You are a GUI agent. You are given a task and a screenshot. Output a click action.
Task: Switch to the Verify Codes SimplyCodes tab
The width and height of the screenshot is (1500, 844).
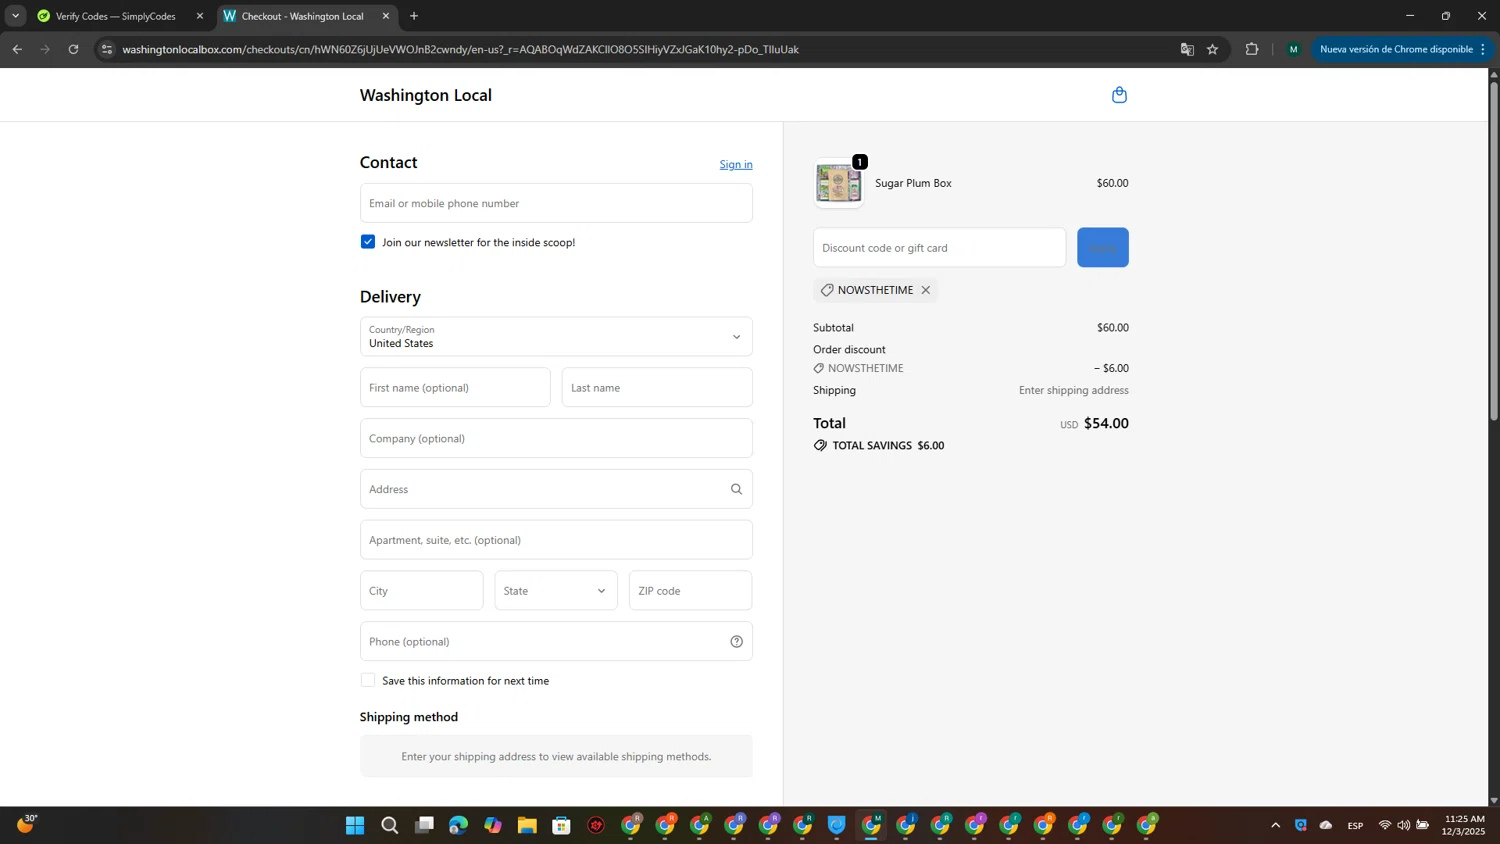[115, 16]
